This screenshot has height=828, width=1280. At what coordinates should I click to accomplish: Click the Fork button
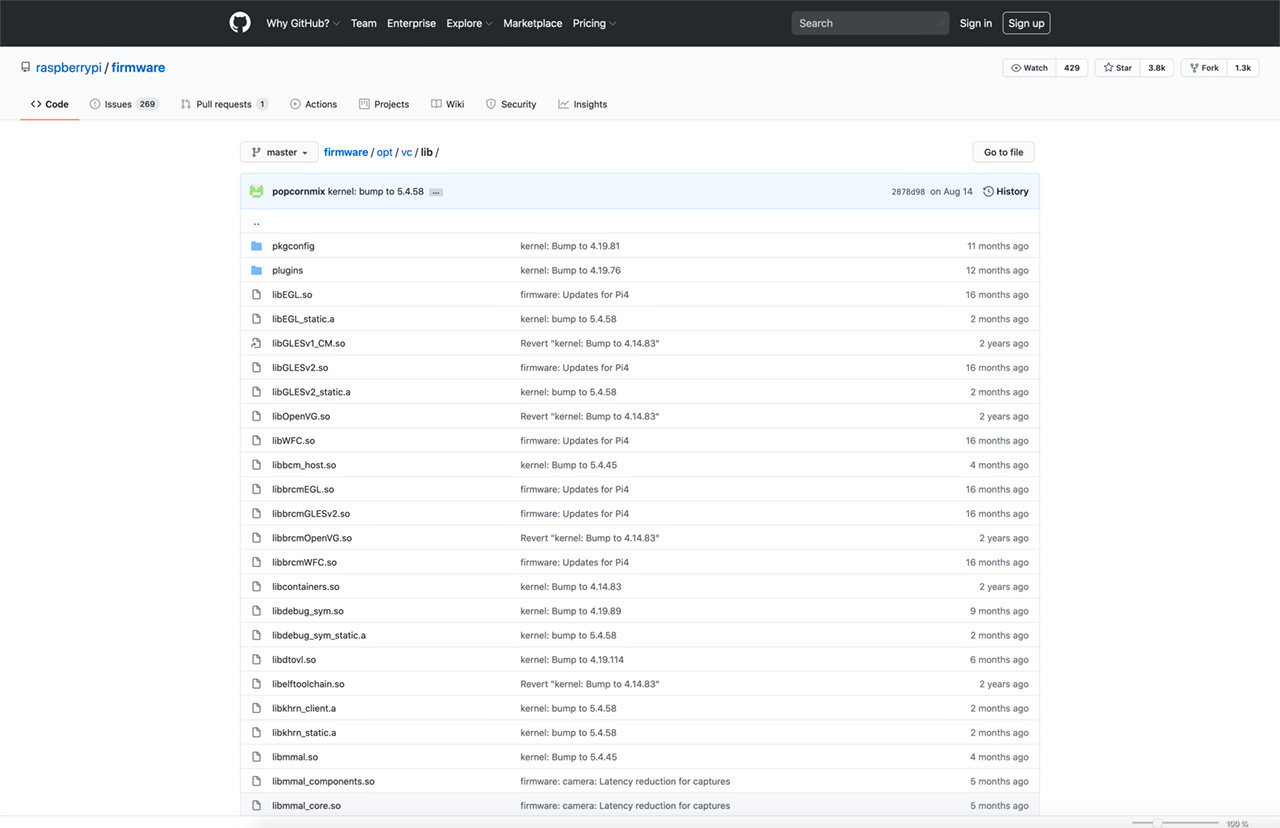1204,68
